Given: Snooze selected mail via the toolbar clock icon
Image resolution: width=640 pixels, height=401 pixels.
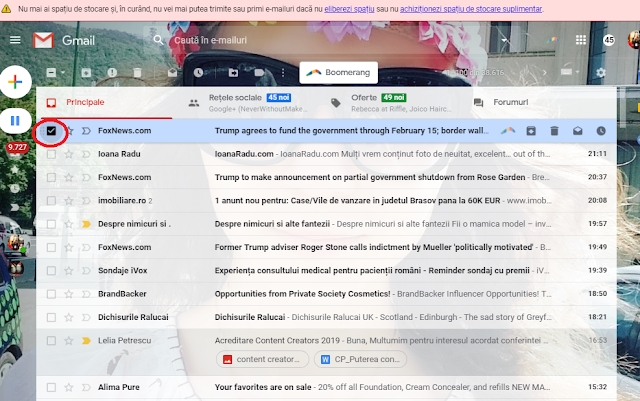Looking at the screenshot, I should click(198, 73).
